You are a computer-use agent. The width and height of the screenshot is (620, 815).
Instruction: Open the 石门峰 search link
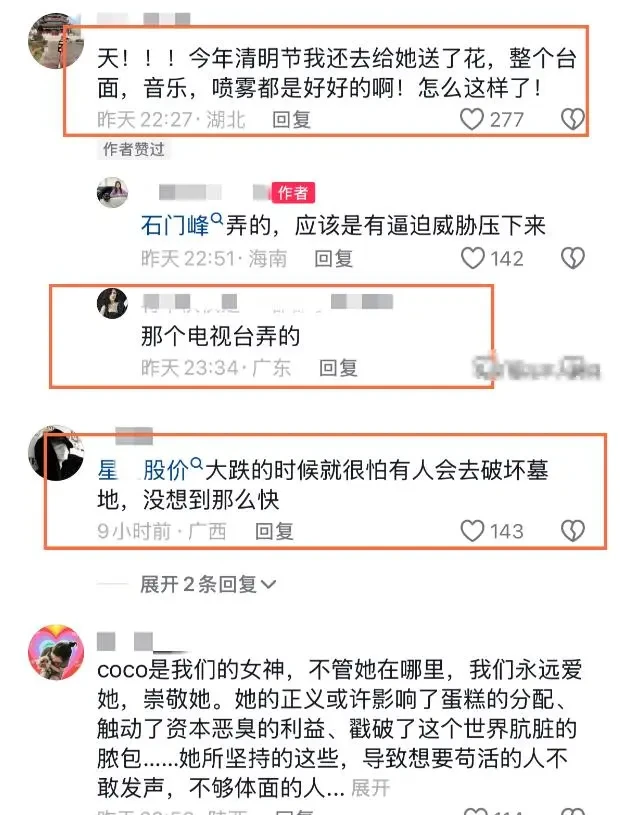click(x=175, y=226)
